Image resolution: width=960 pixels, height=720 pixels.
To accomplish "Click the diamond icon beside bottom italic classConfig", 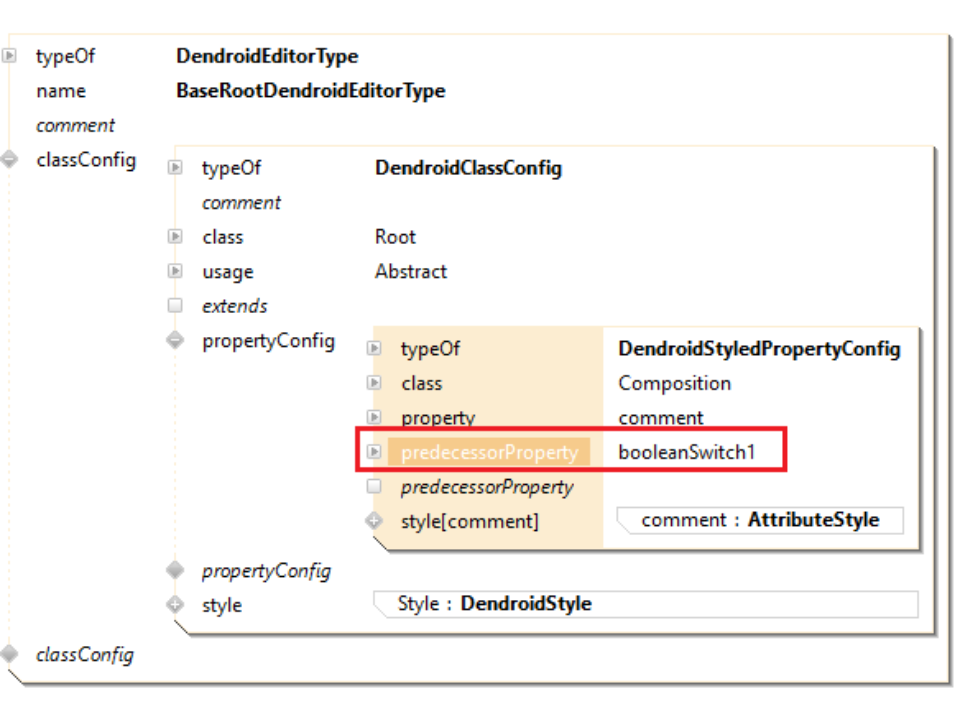I will (10, 655).
